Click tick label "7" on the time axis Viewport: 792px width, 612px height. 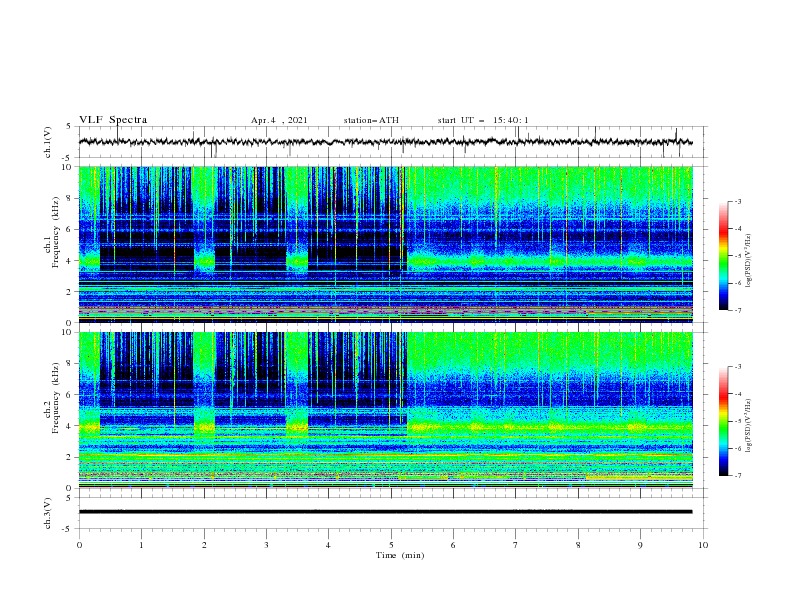[516, 545]
